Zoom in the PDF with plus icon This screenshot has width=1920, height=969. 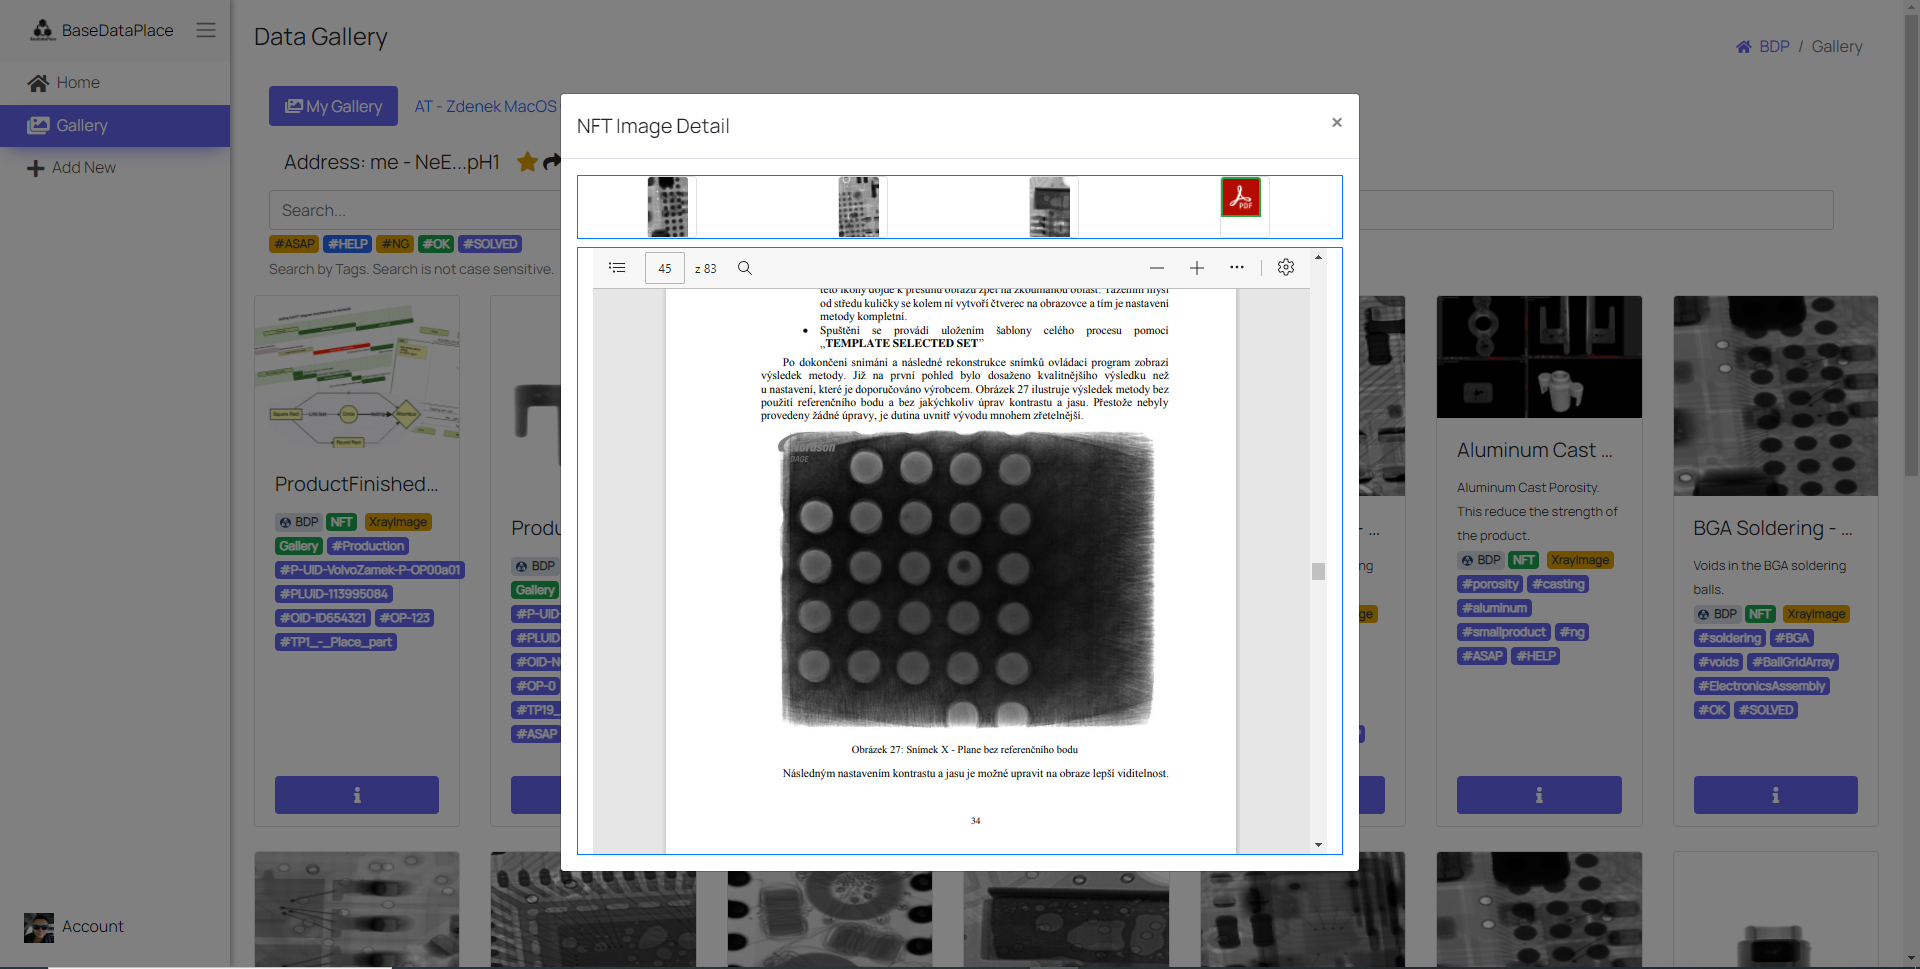tap(1197, 268)
